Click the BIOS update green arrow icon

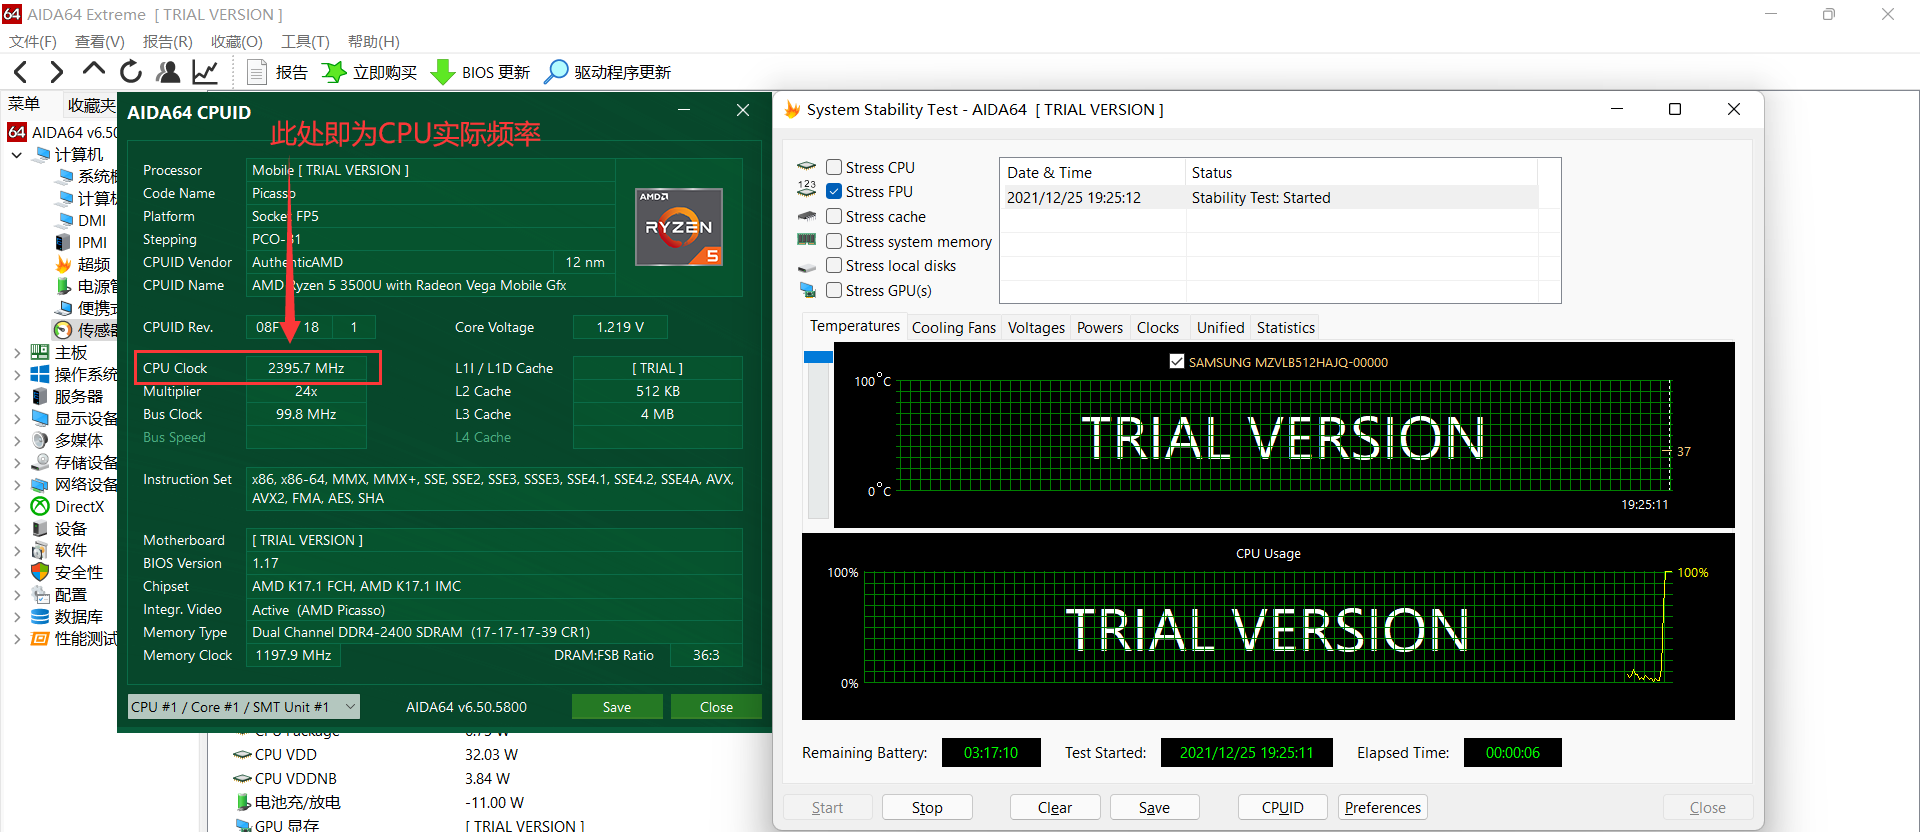(442, 72)
